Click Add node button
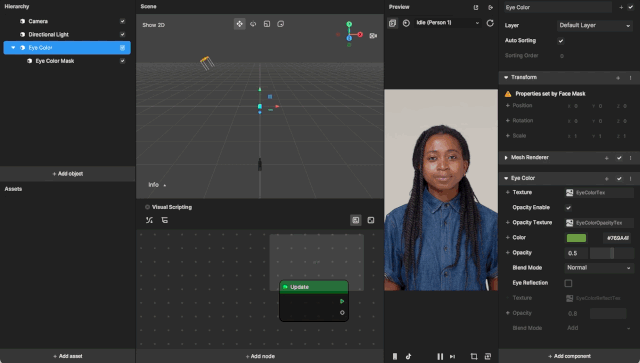 coord(260,356)
